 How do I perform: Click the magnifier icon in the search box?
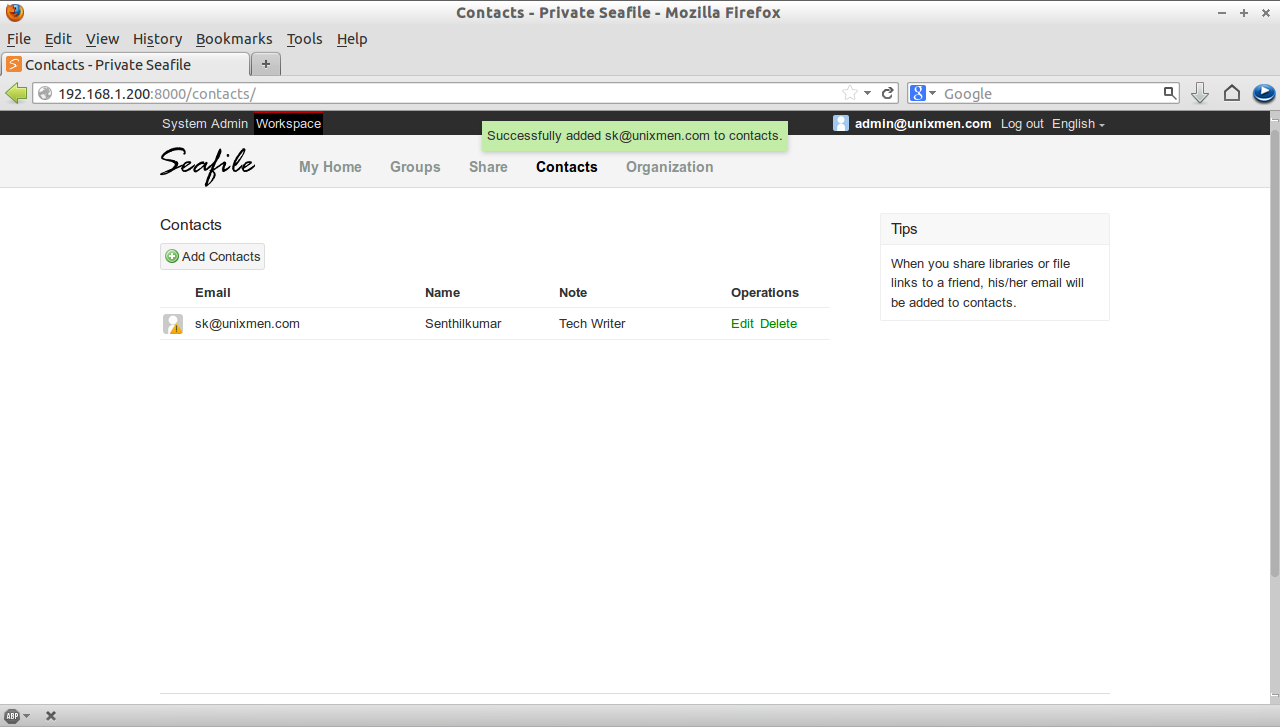pyautogui.click(x=1170, y=93)
